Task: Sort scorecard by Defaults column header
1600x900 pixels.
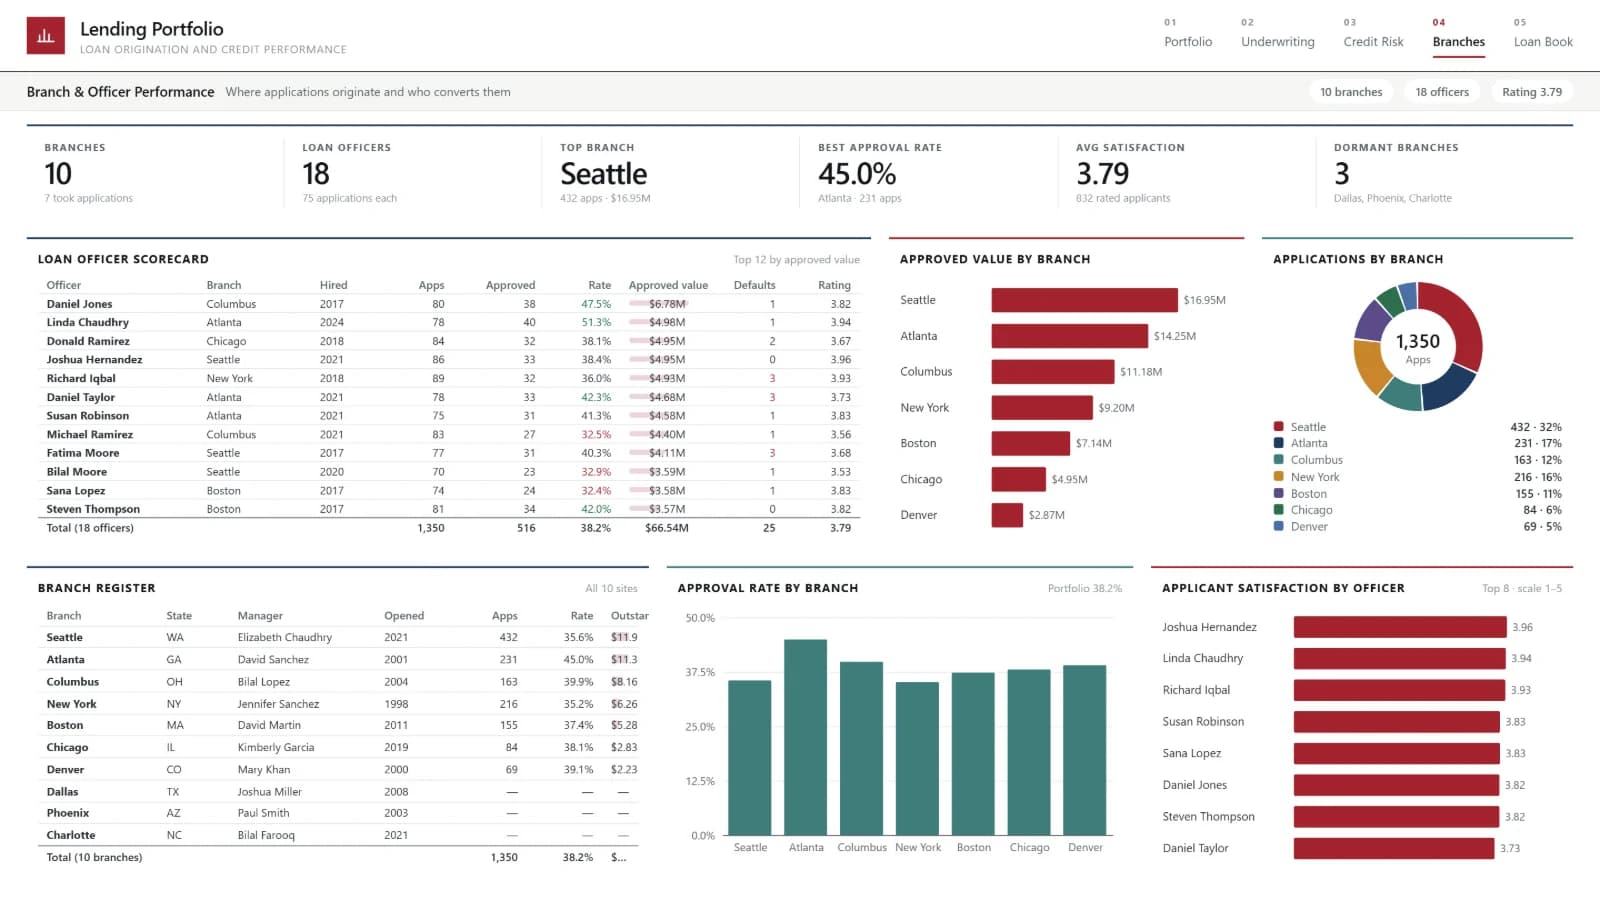Action: coord(754,285)
